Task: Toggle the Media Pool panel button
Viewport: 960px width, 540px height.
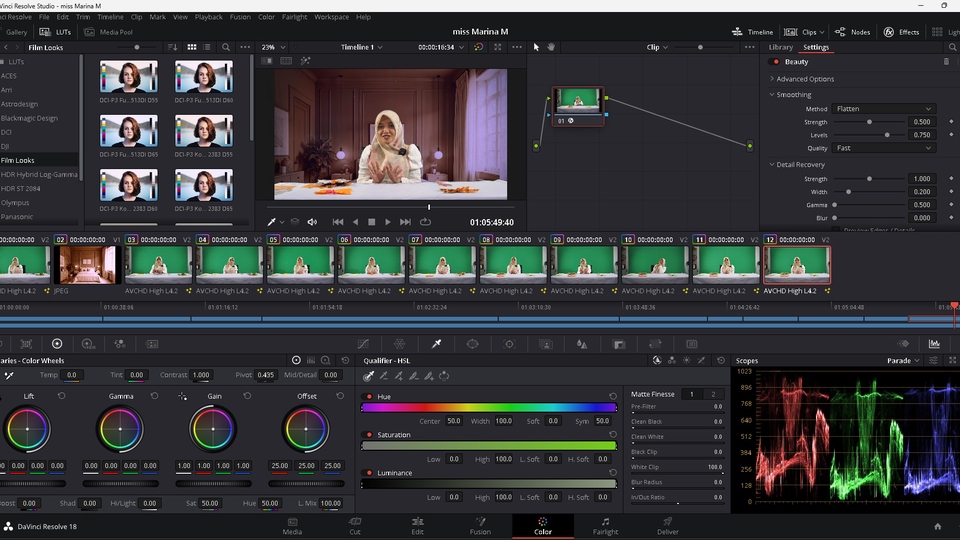Action: (108, 32)
